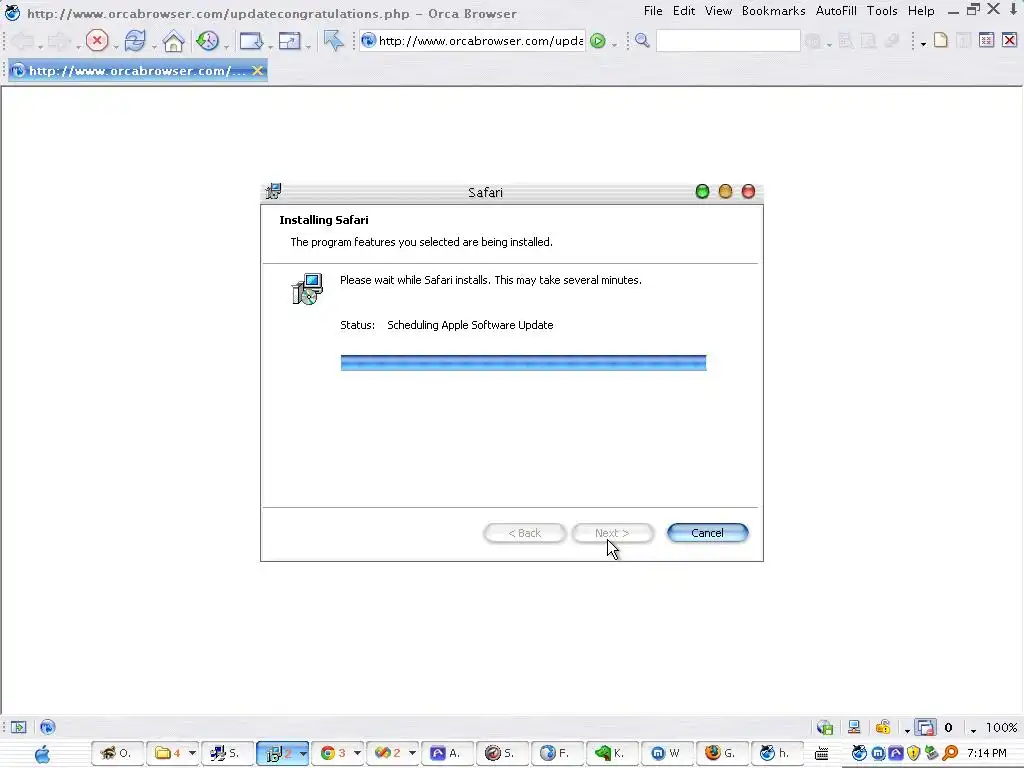Open the toolbar options dropdown near new page icon

923,44
